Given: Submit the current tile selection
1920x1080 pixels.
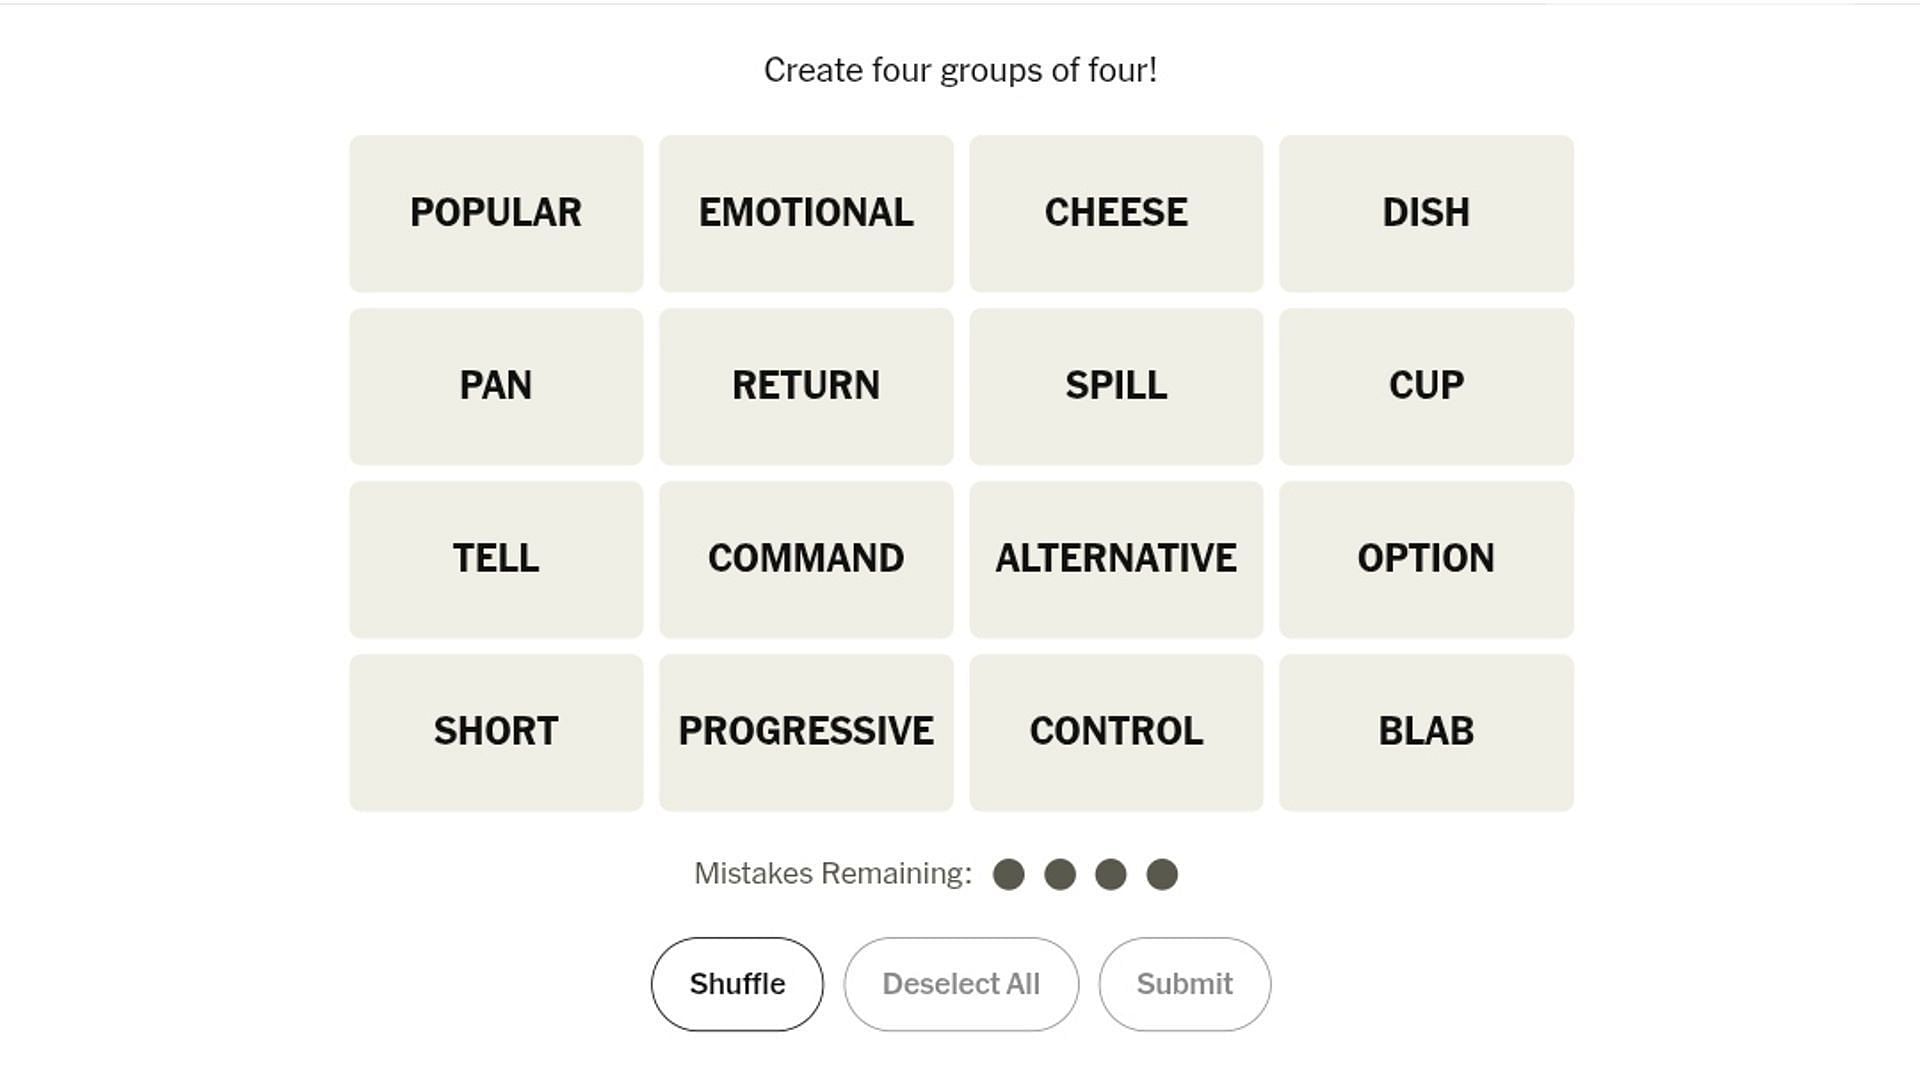Looking at the screenshot, I should [1184, 982].
